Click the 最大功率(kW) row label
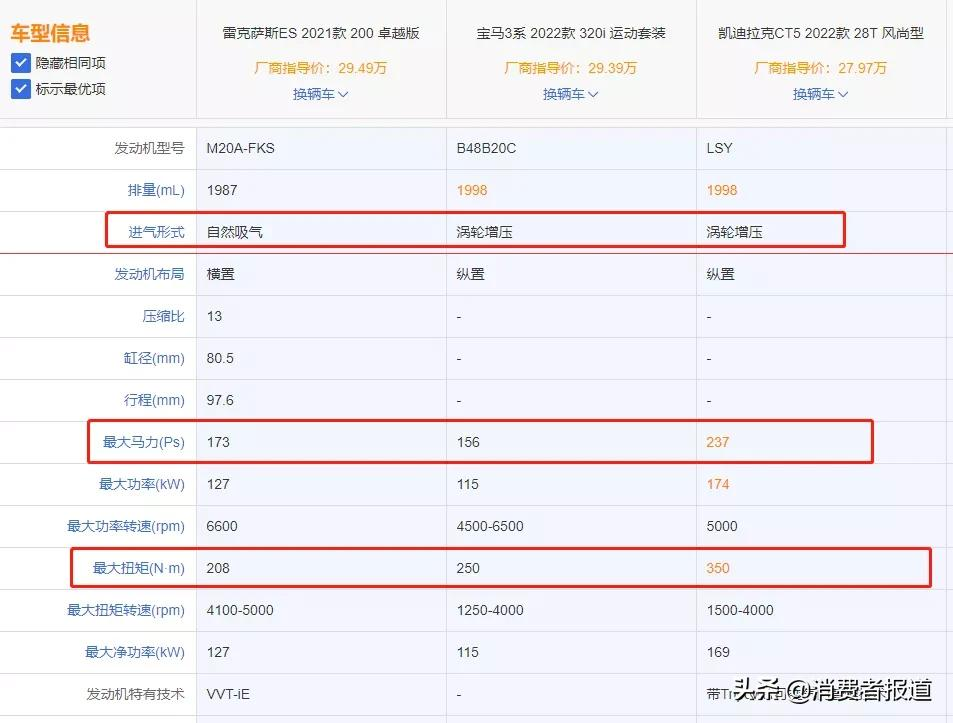This screenshot has width=953, height=723. 142,484
